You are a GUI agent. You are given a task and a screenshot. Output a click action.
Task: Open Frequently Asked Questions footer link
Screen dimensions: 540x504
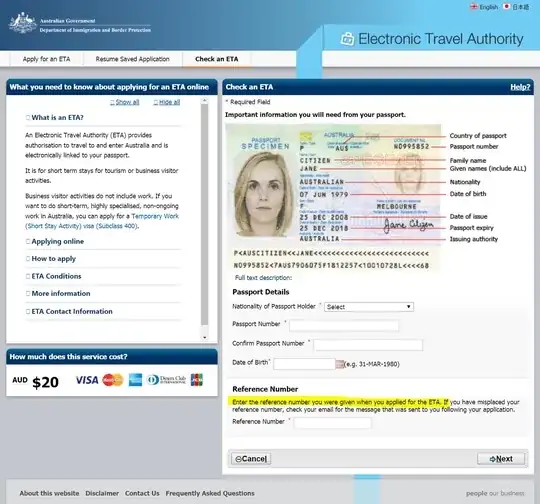point(210,493)
